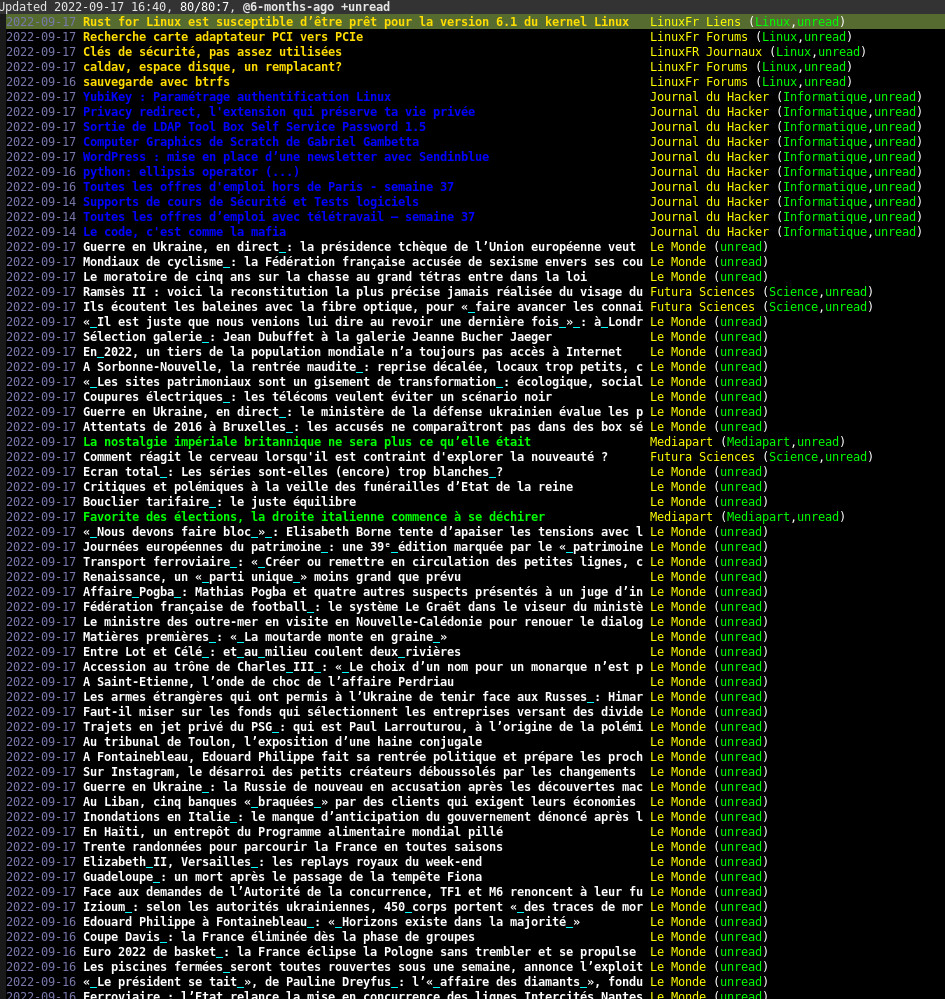Screen dimensions: 945x999
Task: Open the "Rust for Linux" kernel 6.1 entry
Action: [x=356, y=22]
